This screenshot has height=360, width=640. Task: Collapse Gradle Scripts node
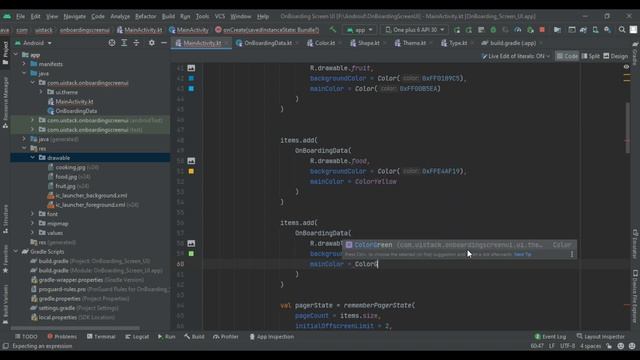coord(16,251)
